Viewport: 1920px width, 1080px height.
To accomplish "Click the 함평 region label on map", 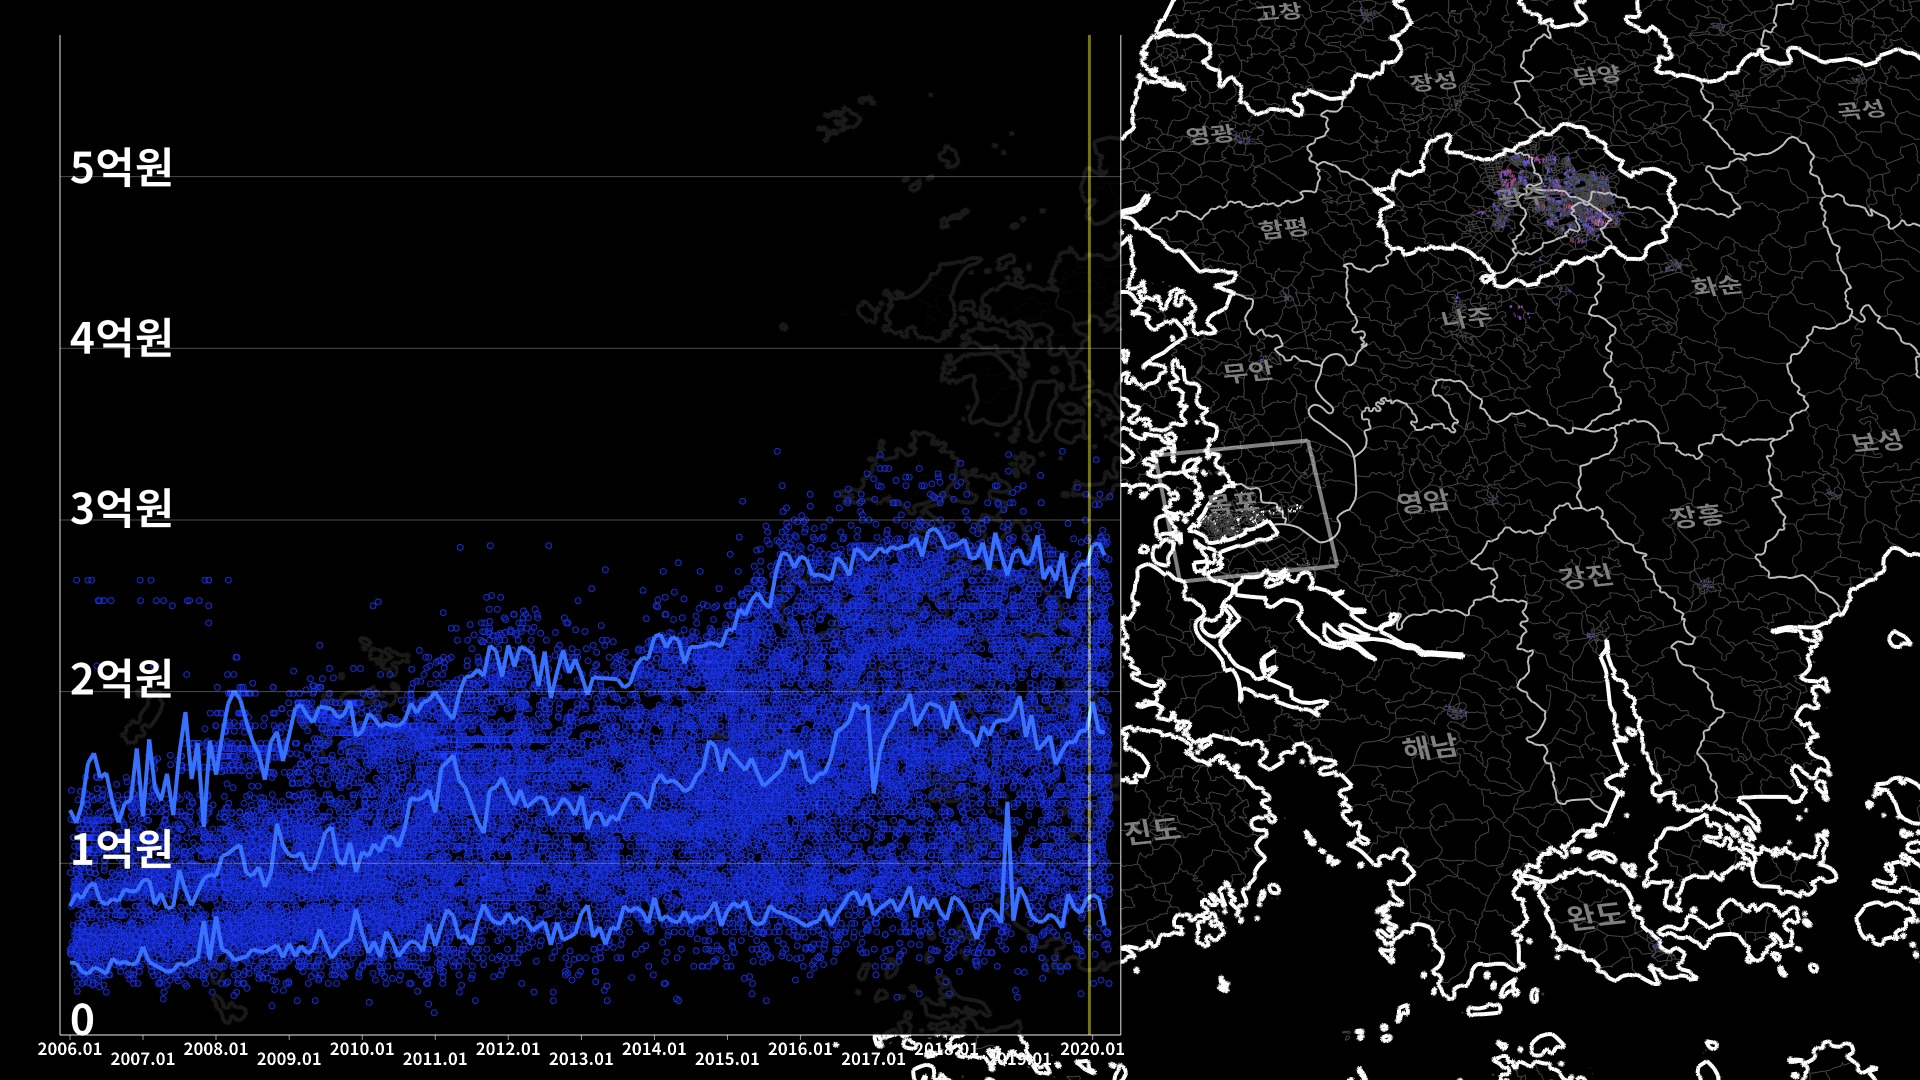I will (1283, 228).
